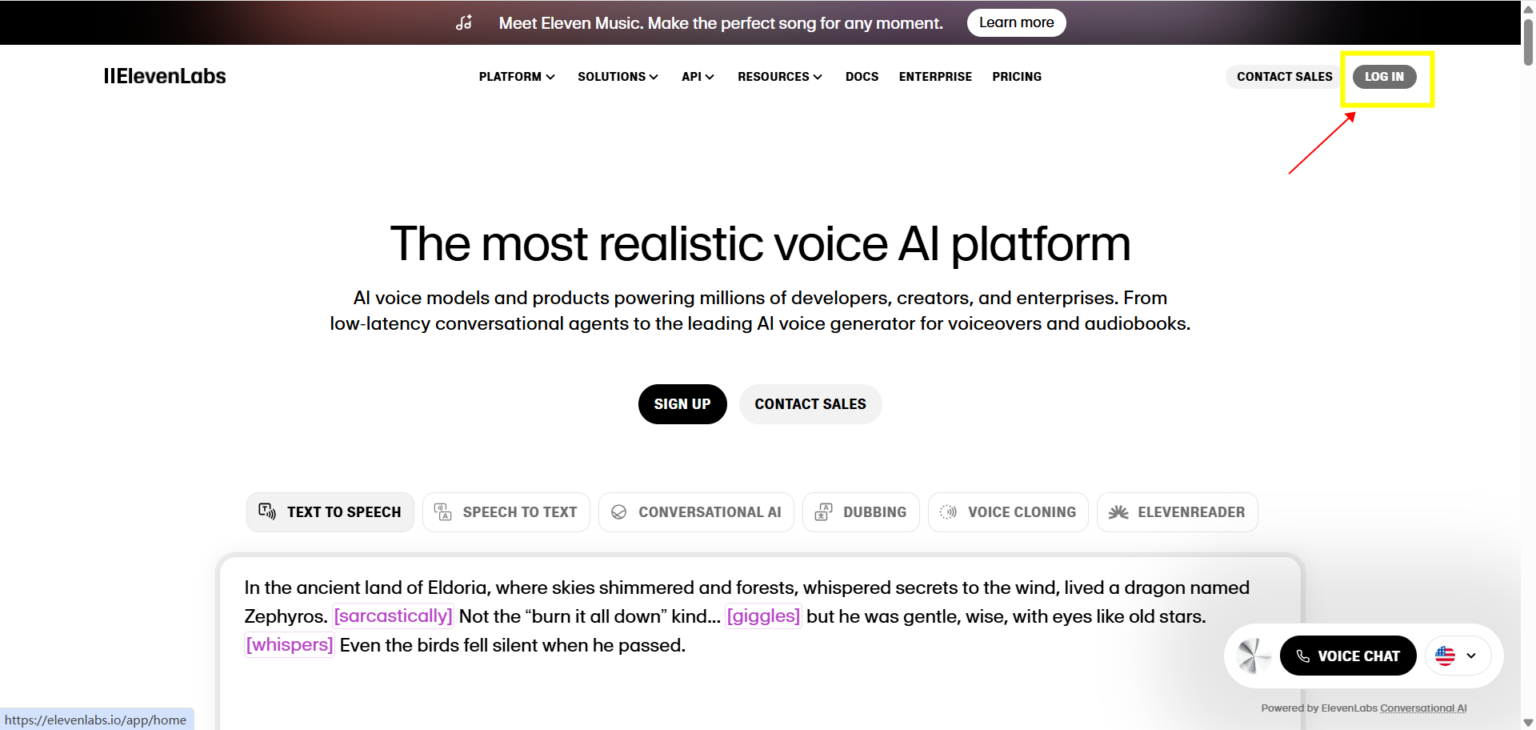The height and width of the screenshot is (730, 1536).
Task: Open the Conversational AI link in the footer
Action: point(1423,707)
